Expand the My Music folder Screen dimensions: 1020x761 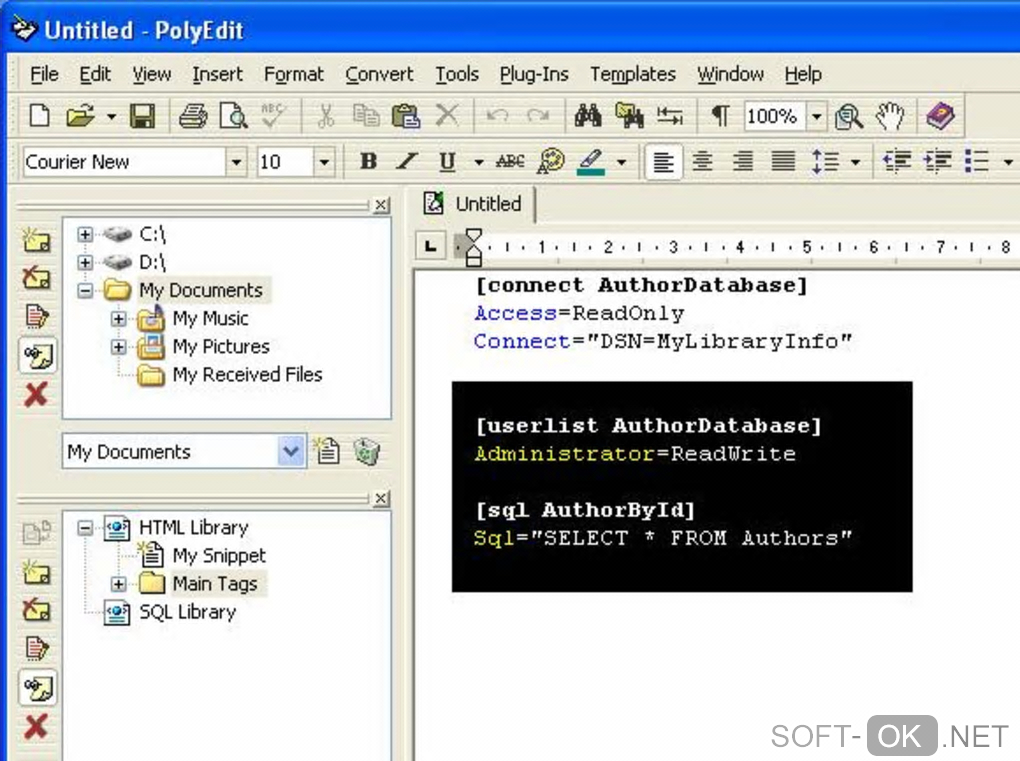pyautogui.click(x=118, y=319)
